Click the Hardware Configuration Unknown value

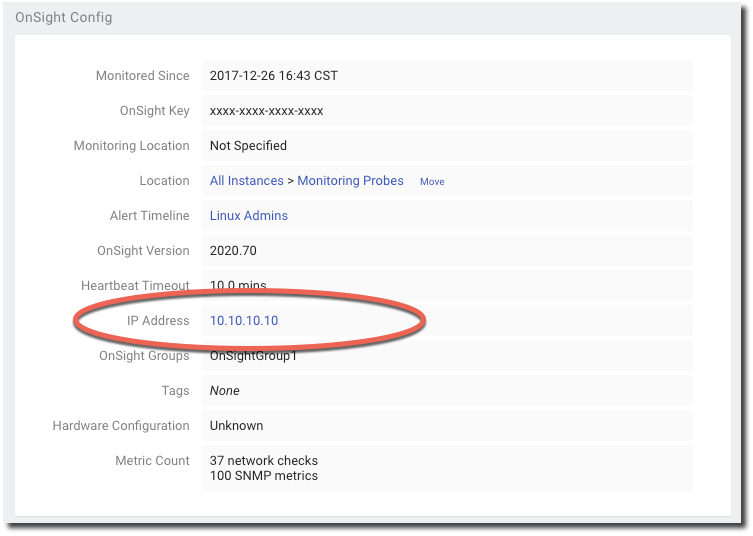[236, 426]
